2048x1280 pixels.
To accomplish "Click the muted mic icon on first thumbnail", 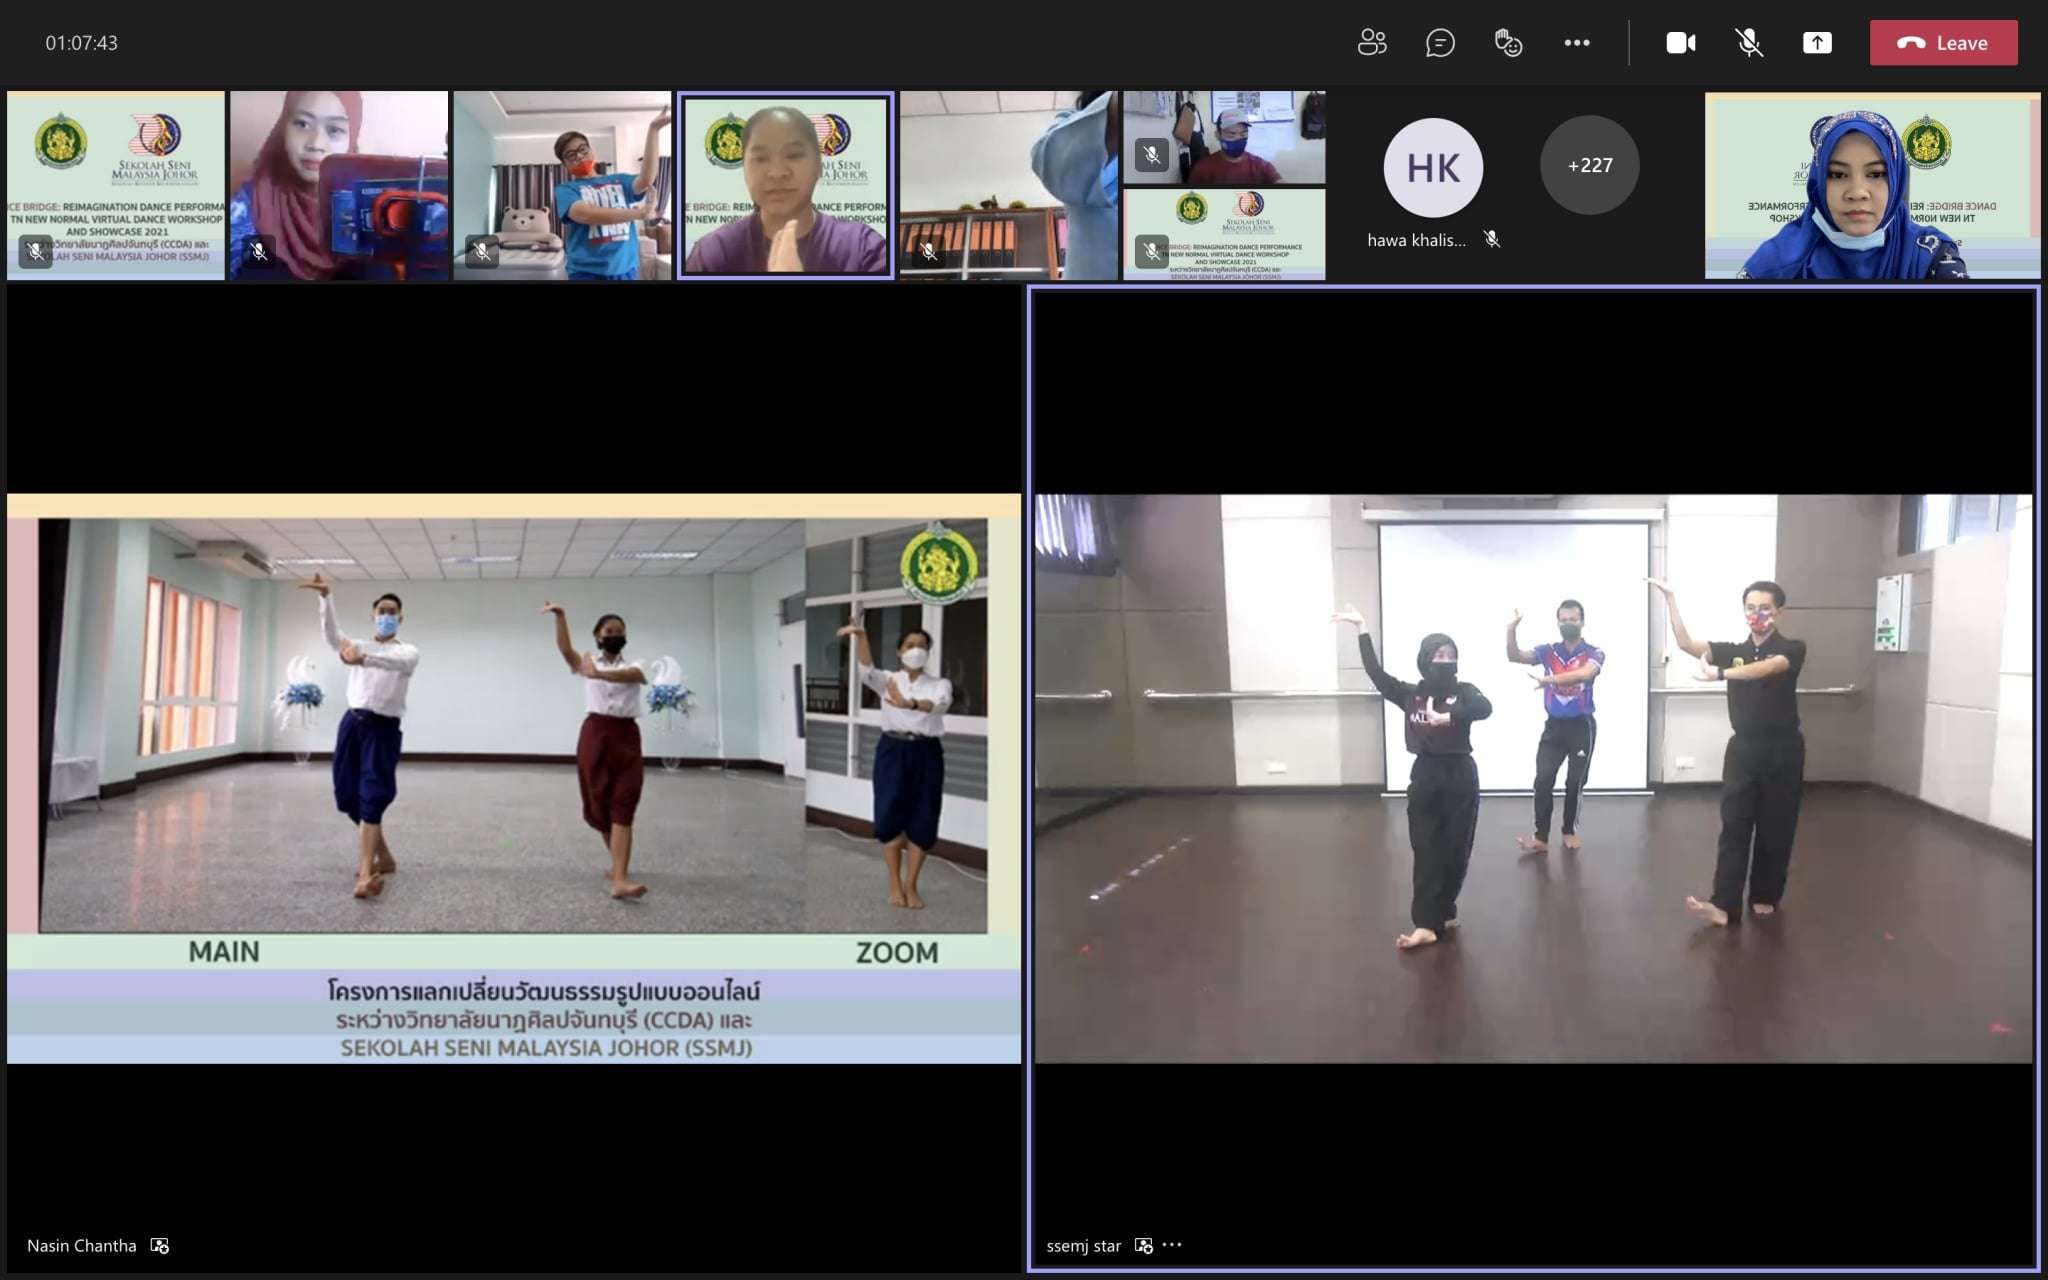I will coord(36,251).
